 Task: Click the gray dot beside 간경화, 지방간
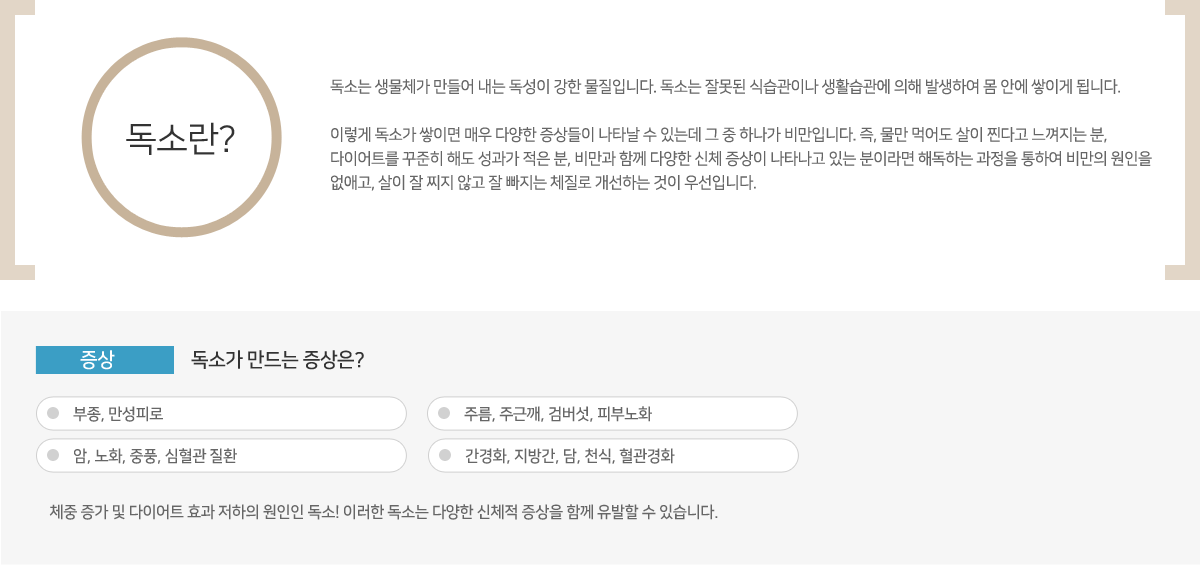(444, 455)
